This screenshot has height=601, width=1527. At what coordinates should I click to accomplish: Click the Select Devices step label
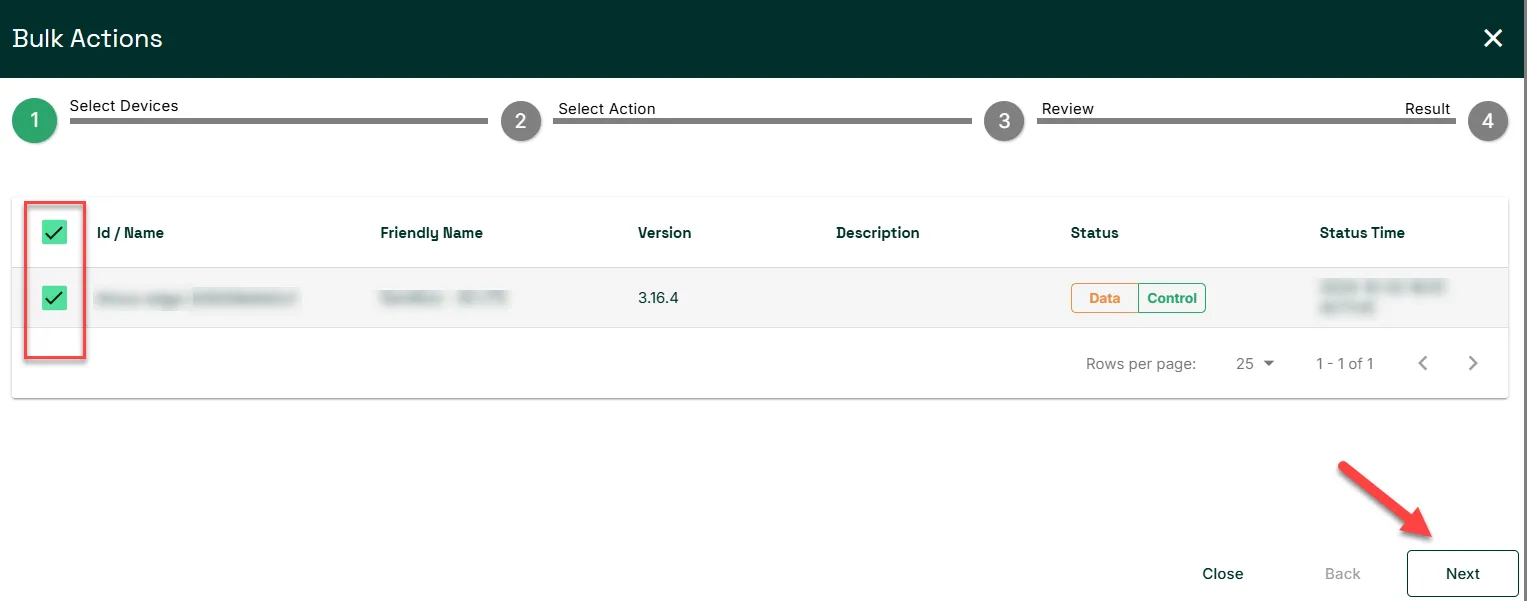tap(124, 106)
